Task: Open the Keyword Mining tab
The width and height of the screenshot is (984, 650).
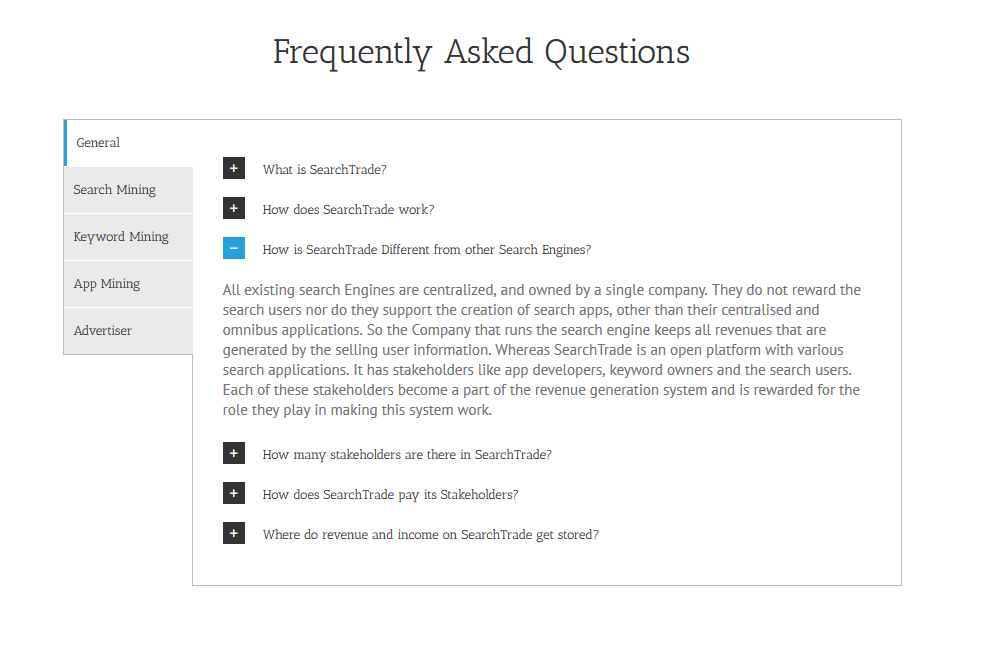Action: (x=121, y=237)
